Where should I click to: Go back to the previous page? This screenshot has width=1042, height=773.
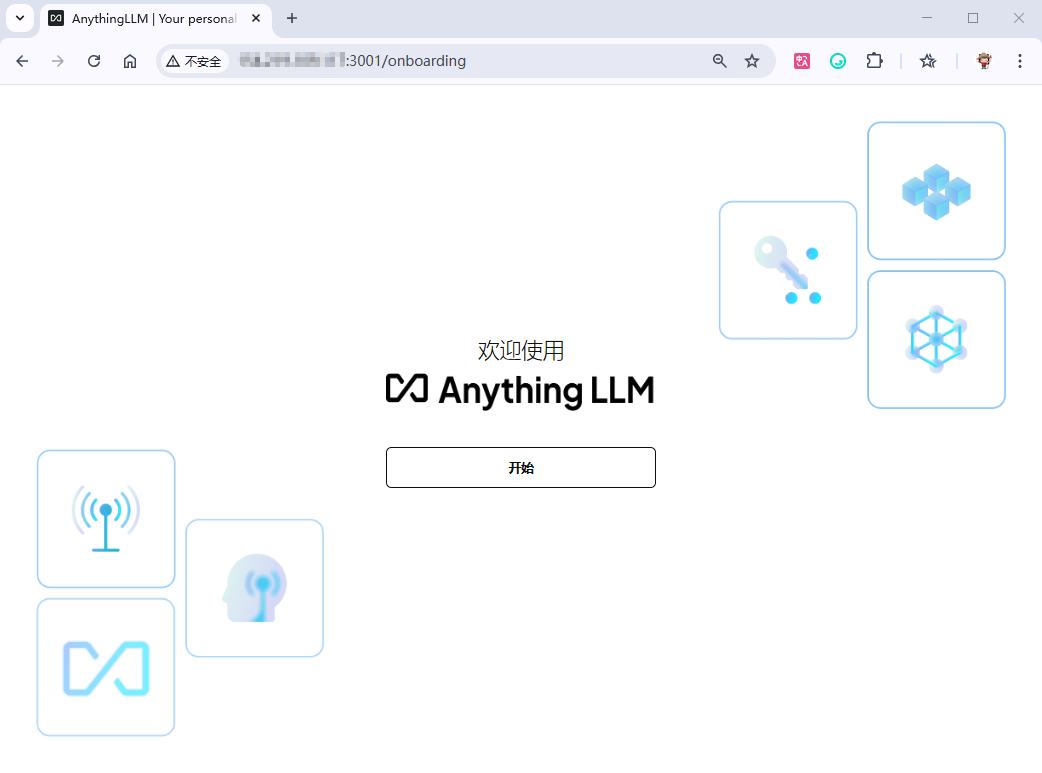(22, 61)
